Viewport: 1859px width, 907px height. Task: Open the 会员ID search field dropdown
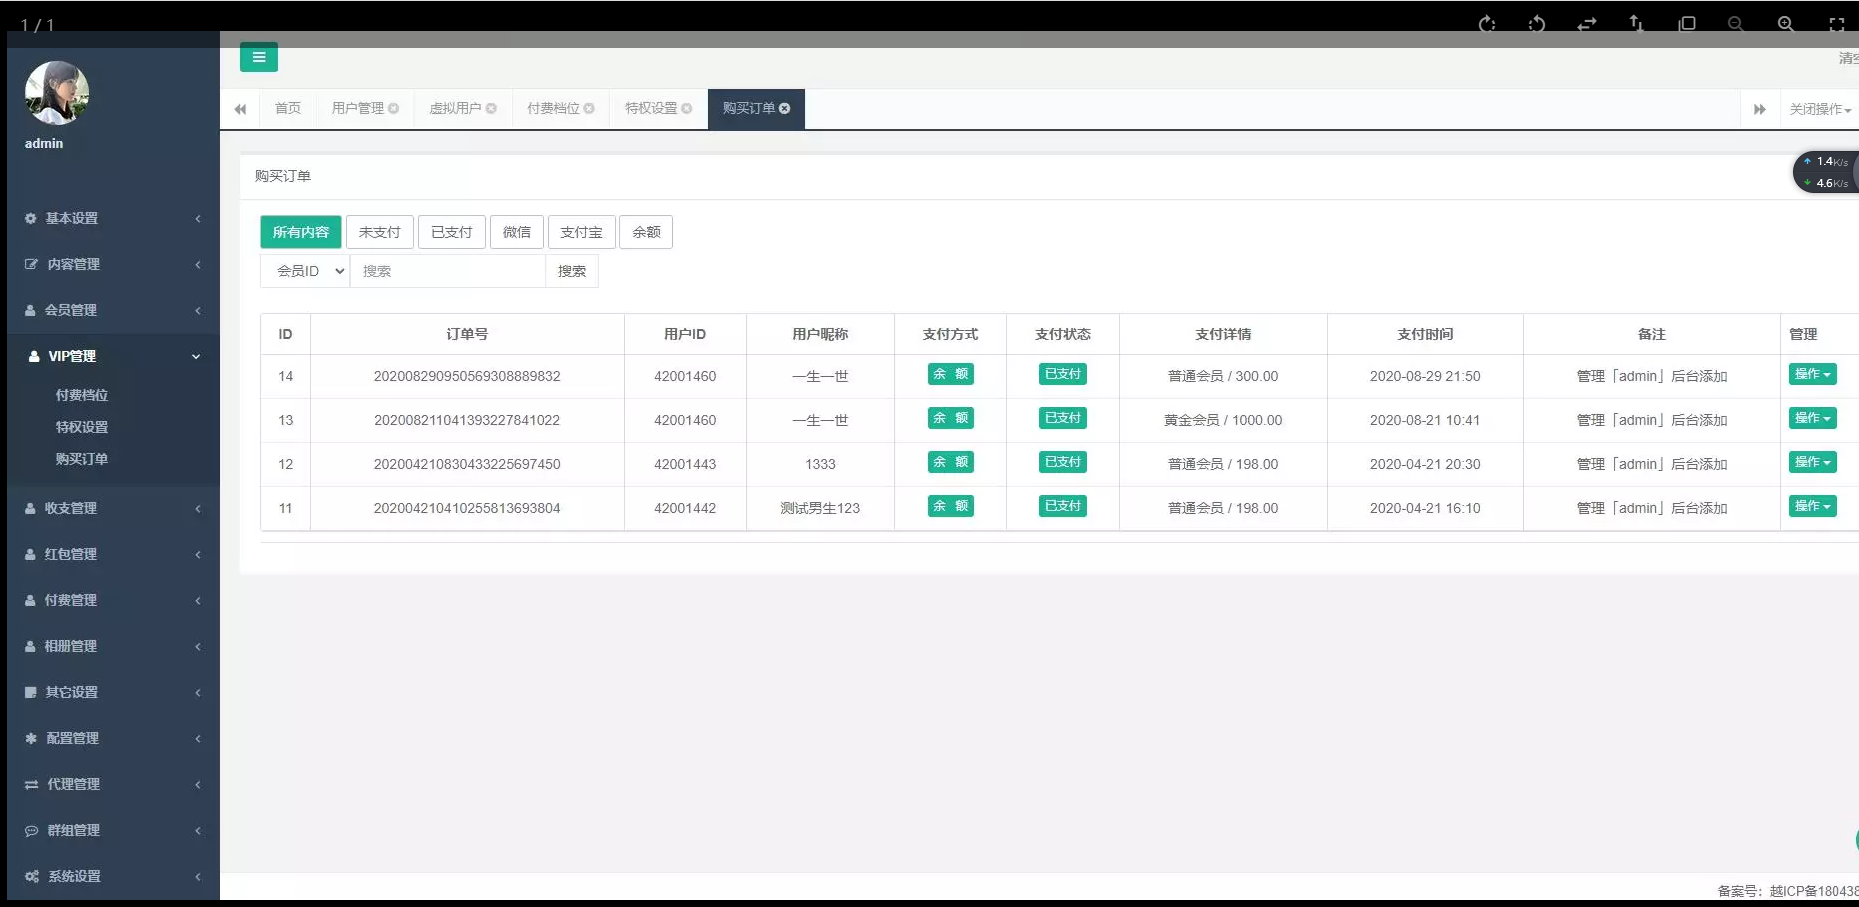pos(305,271)
